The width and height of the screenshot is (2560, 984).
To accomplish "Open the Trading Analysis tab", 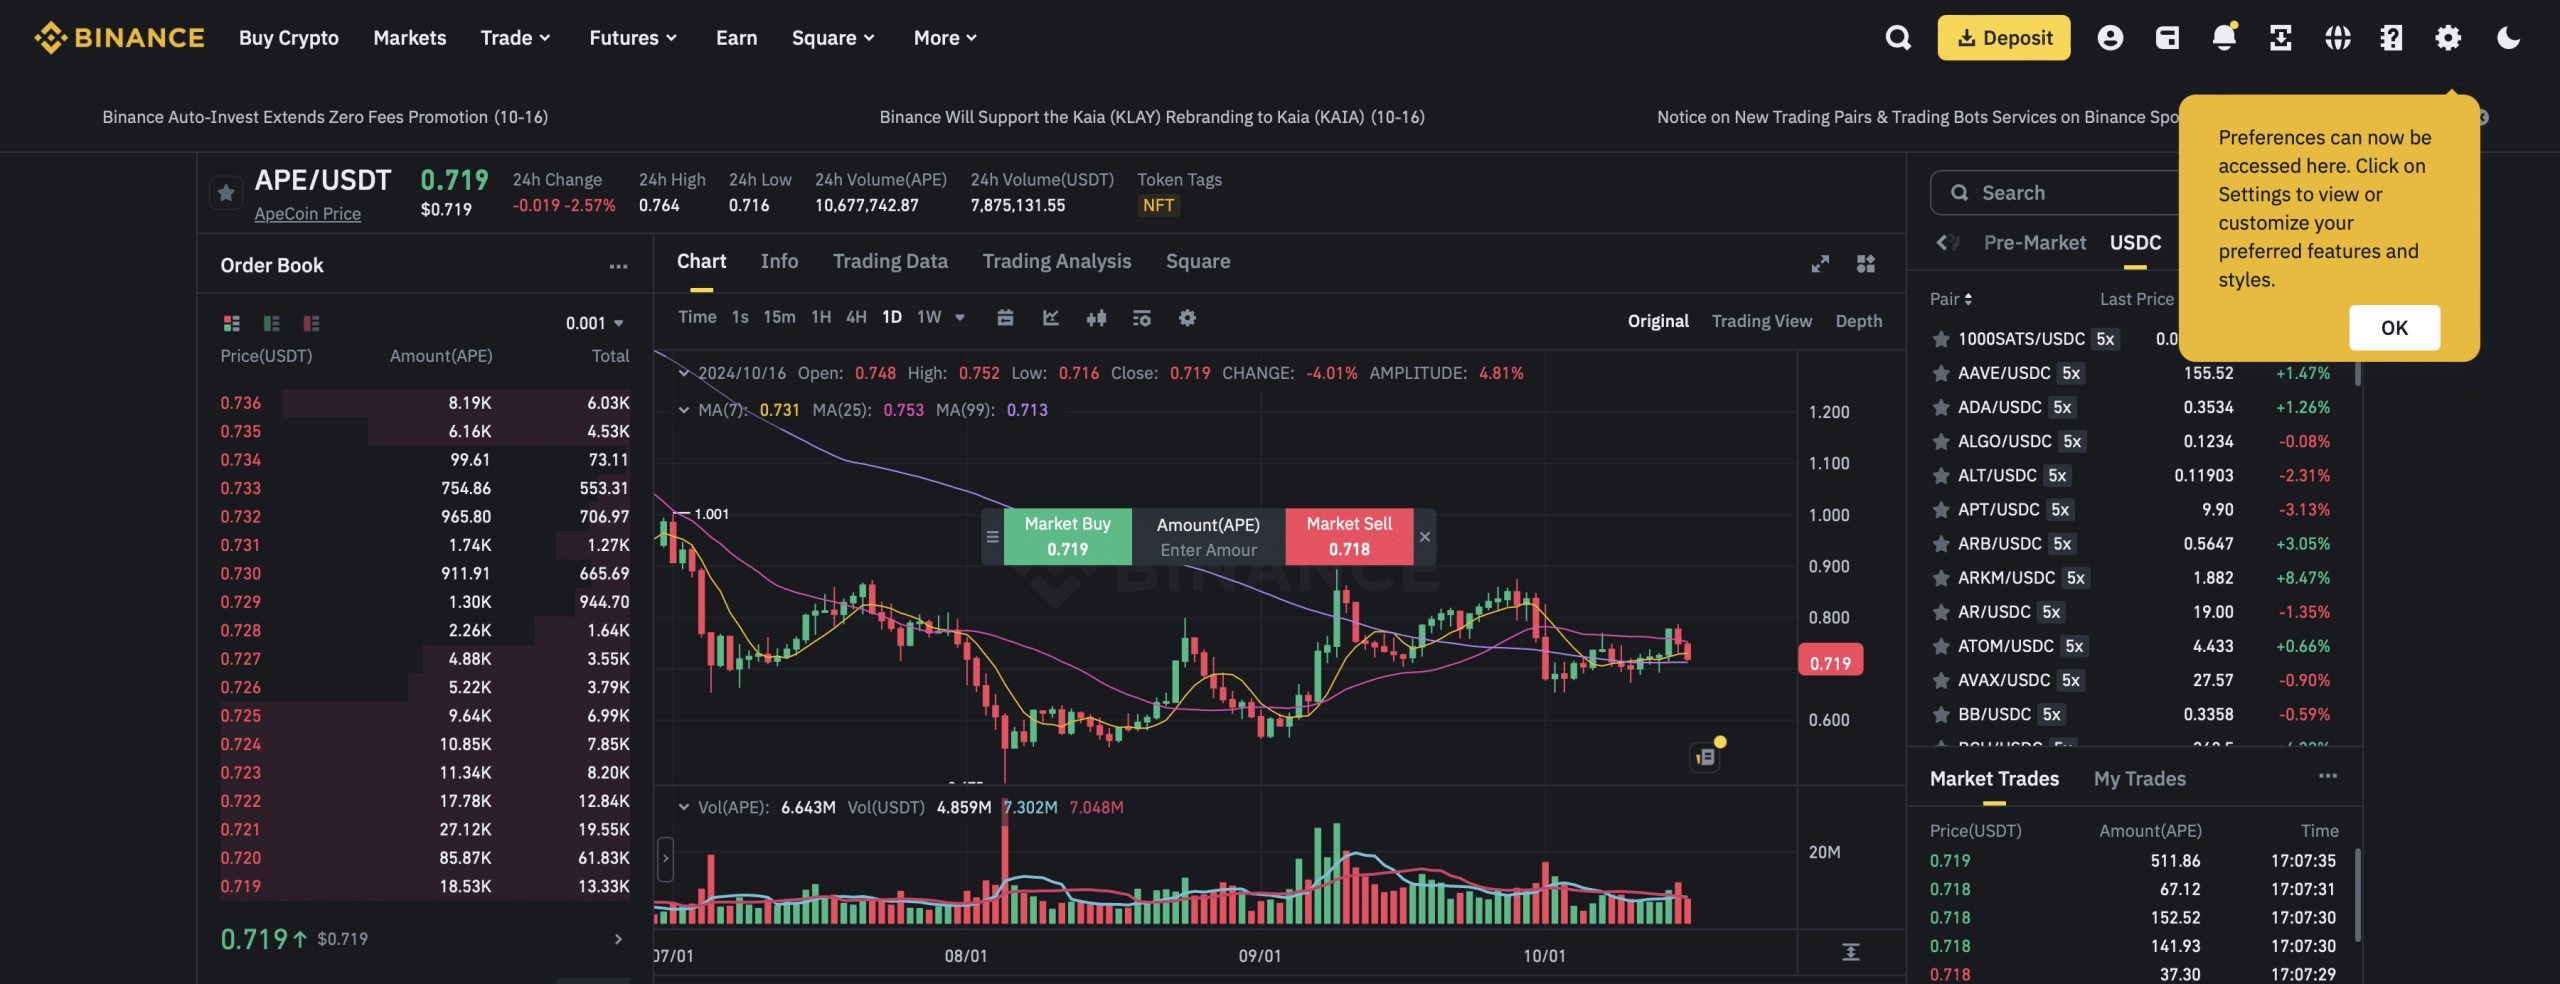I will coord(1056,261).
